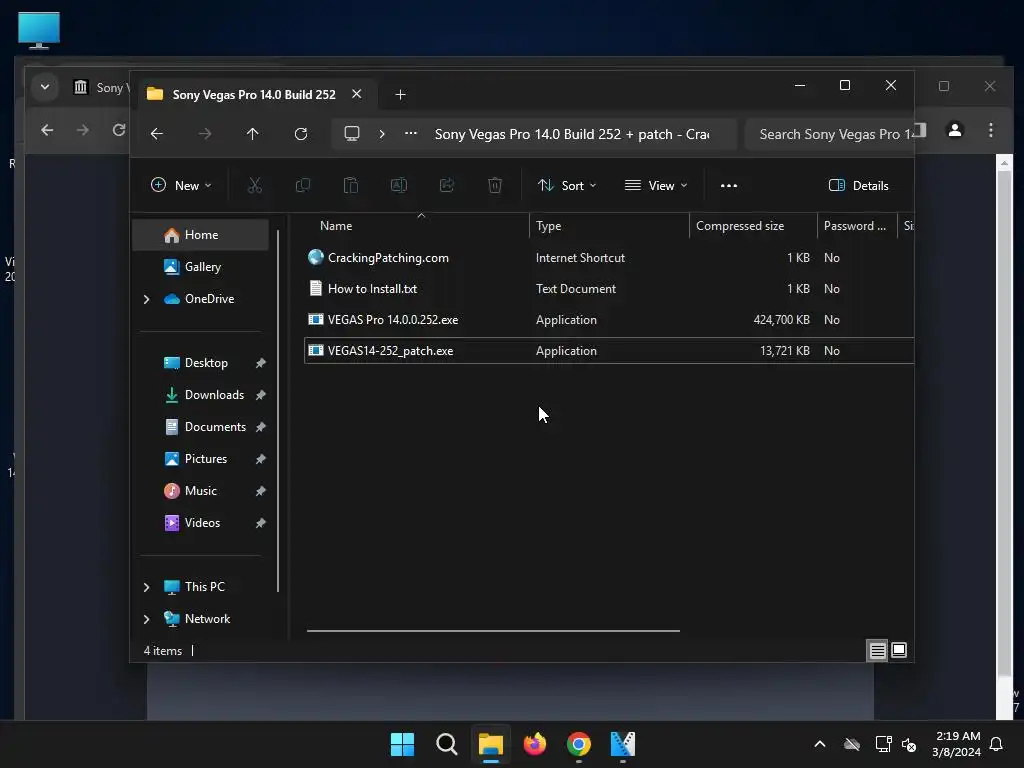Click the Cut scissors icon in toolbar
The image size is (1024, 768).
[x=255, y=185]
